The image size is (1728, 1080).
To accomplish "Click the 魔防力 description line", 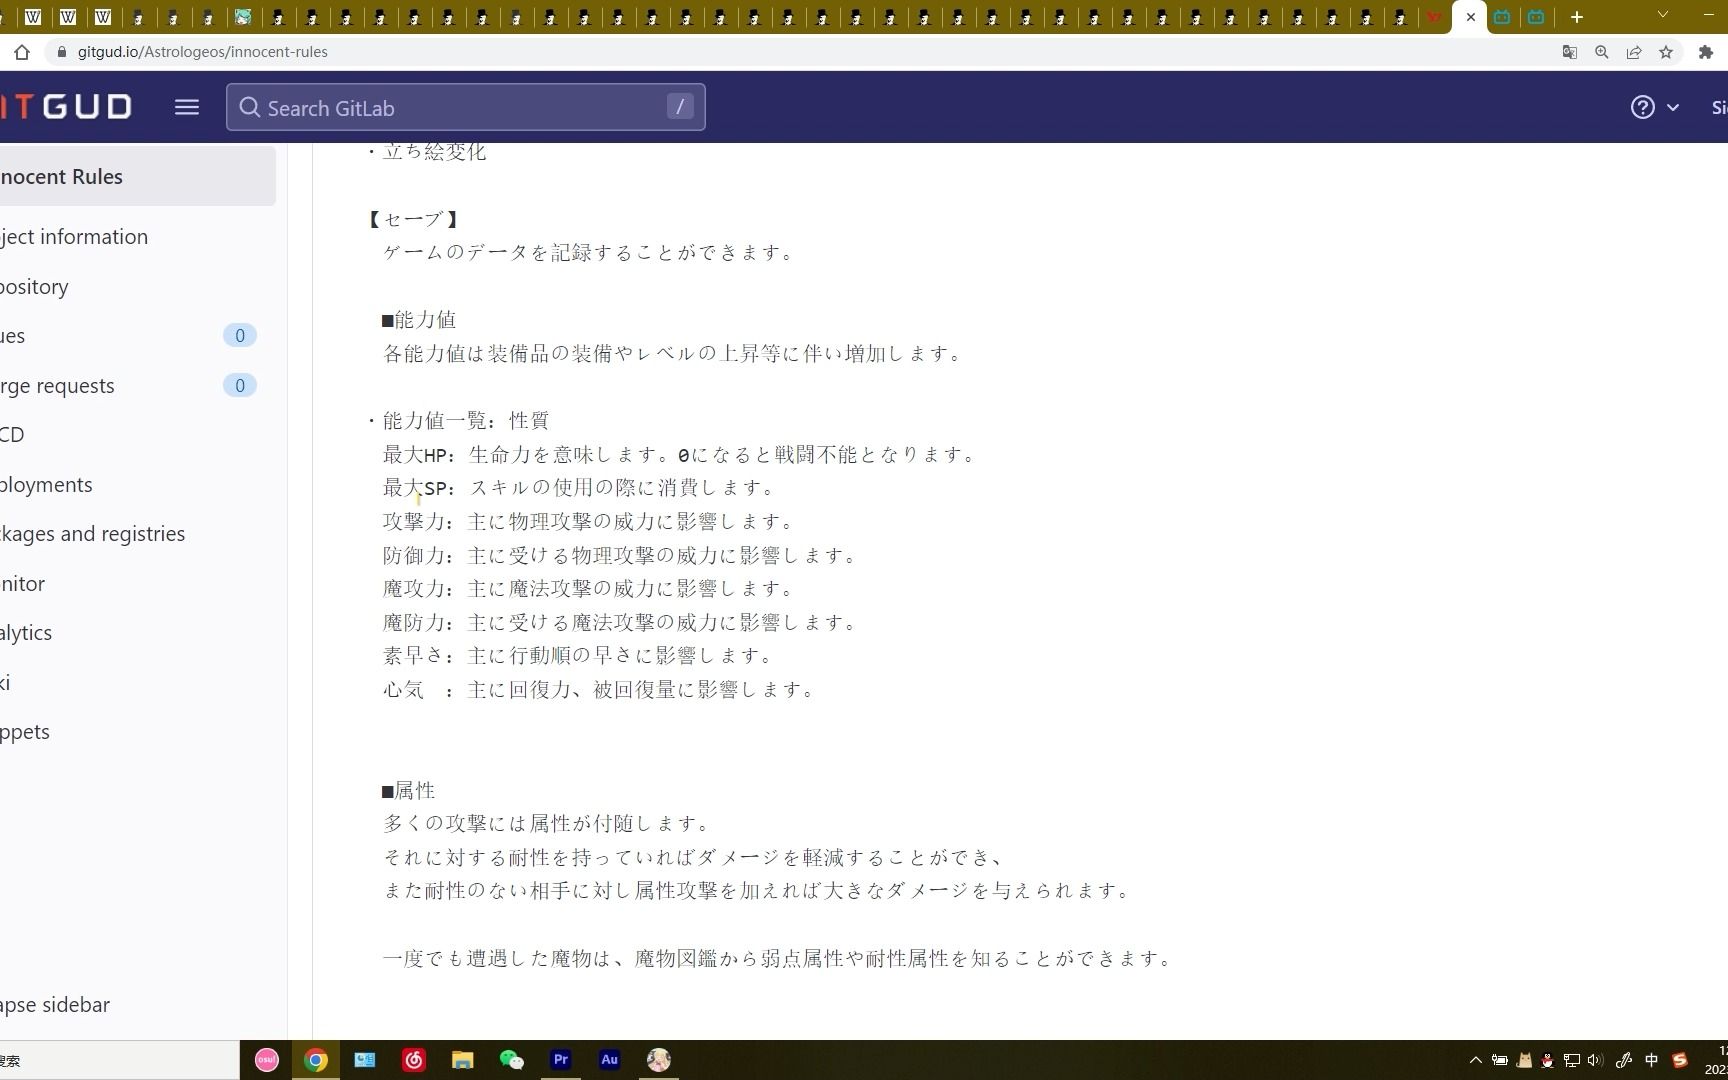I will coord(620,623).
